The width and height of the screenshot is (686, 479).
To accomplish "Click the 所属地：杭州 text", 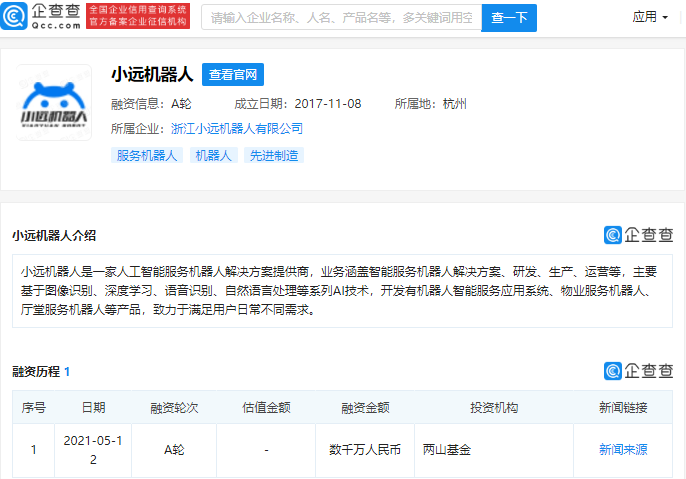I will (430, 104).
